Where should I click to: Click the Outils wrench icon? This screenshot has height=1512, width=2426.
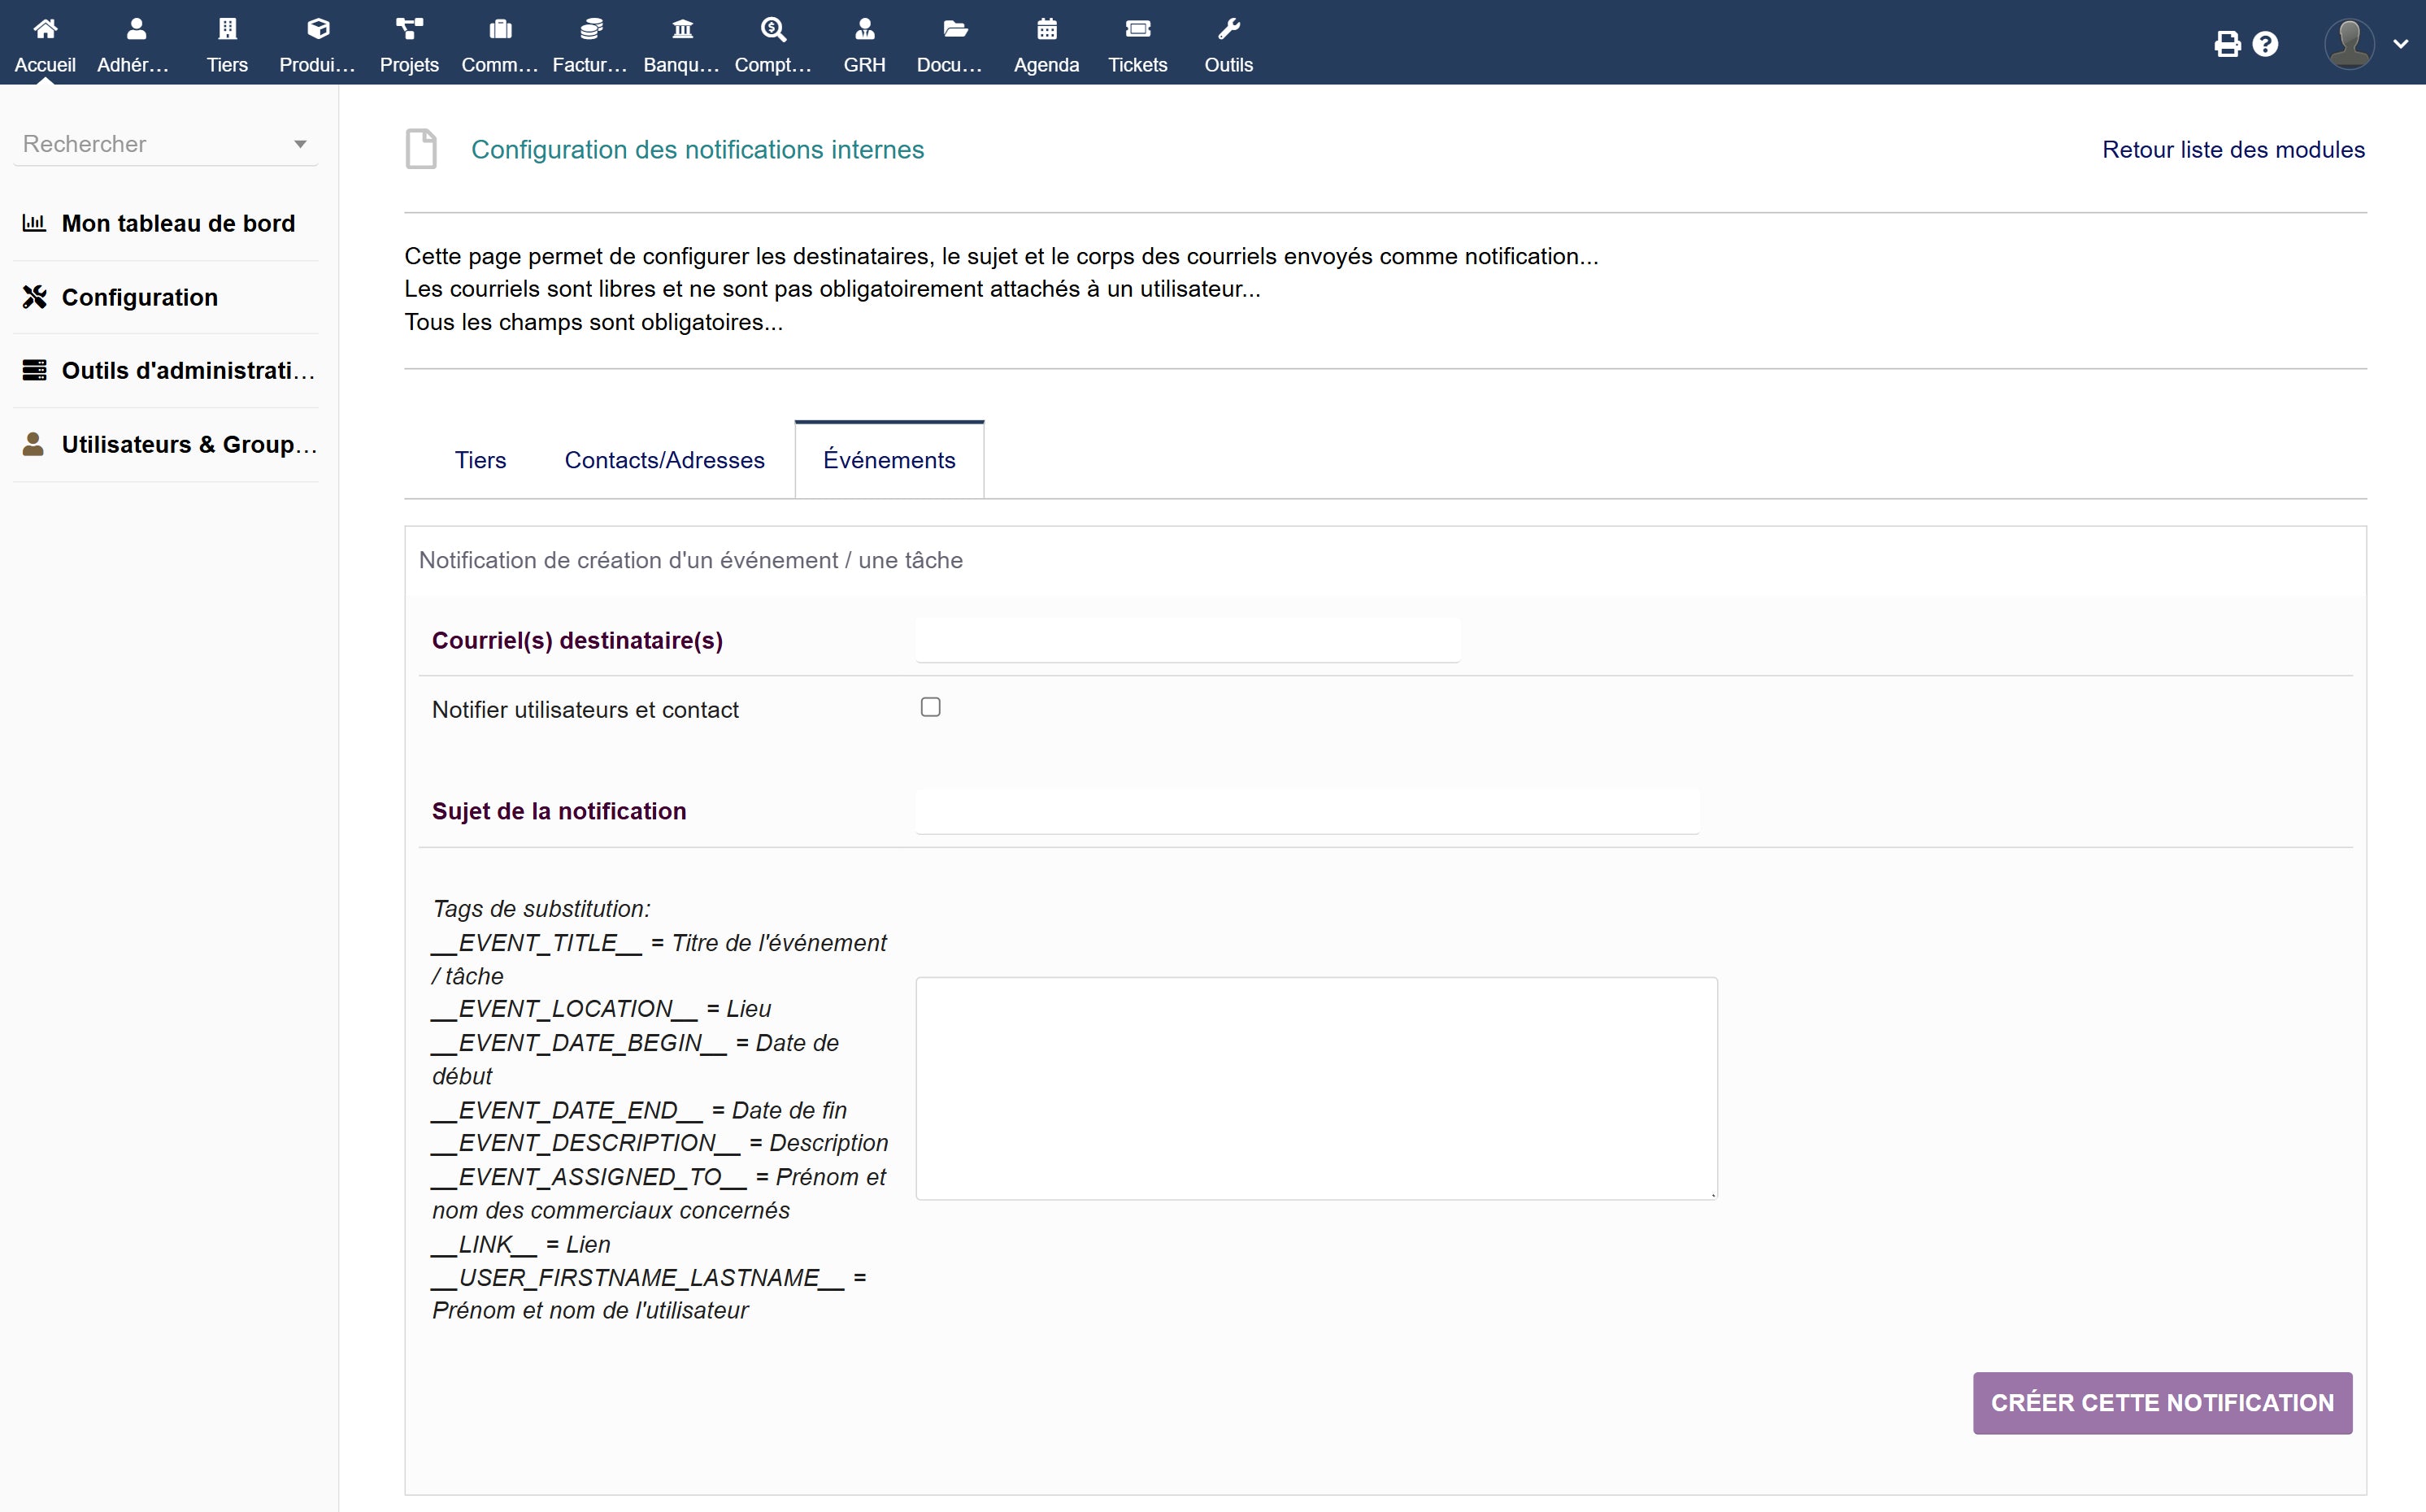coord(1228,30)
